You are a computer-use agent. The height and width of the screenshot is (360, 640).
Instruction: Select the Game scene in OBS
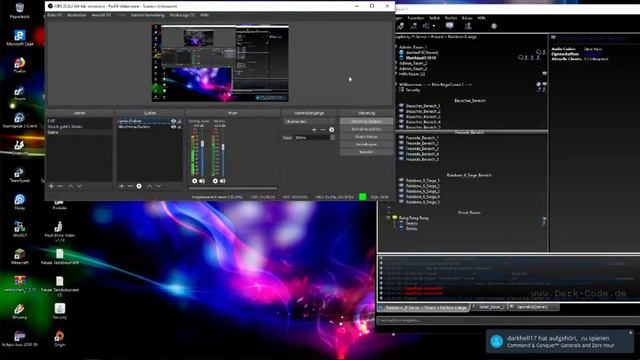point(79,132)
